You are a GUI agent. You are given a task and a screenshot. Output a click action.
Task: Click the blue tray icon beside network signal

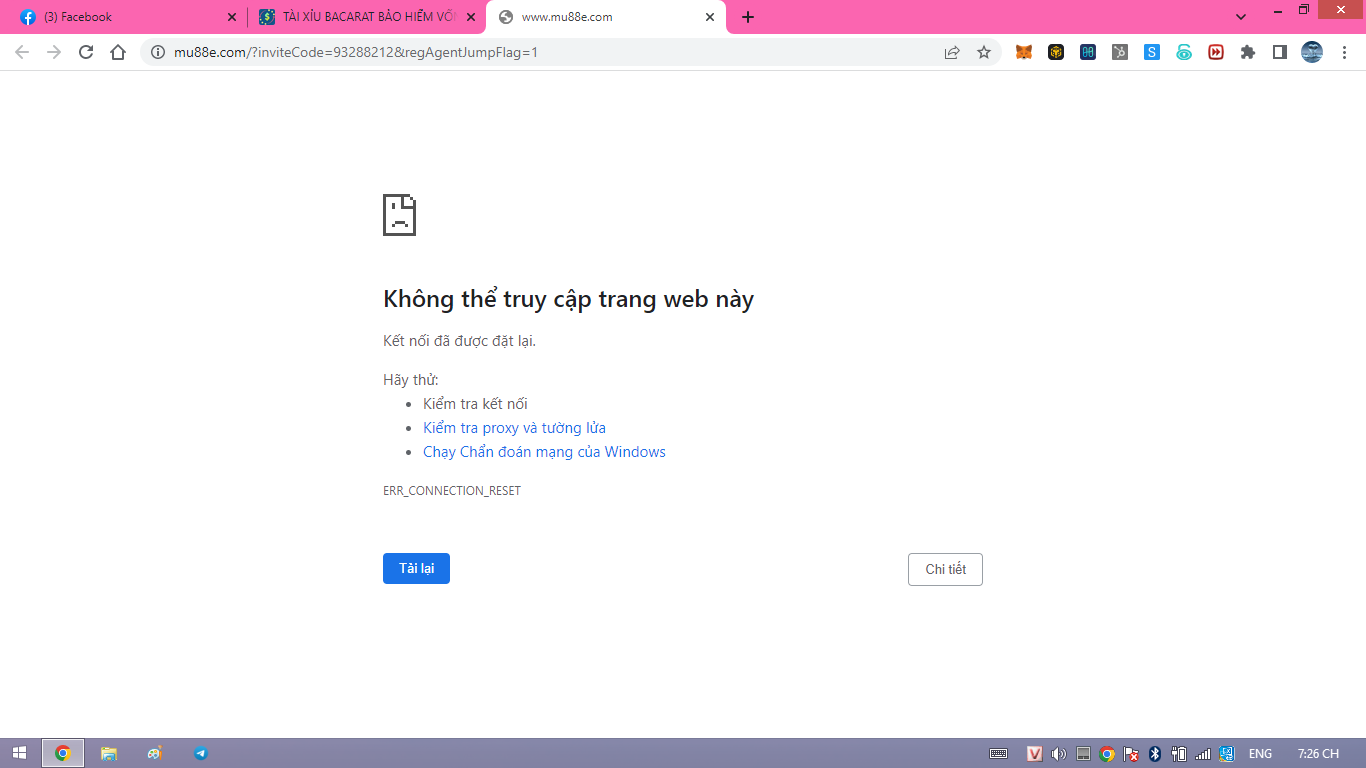[1227, 754]
